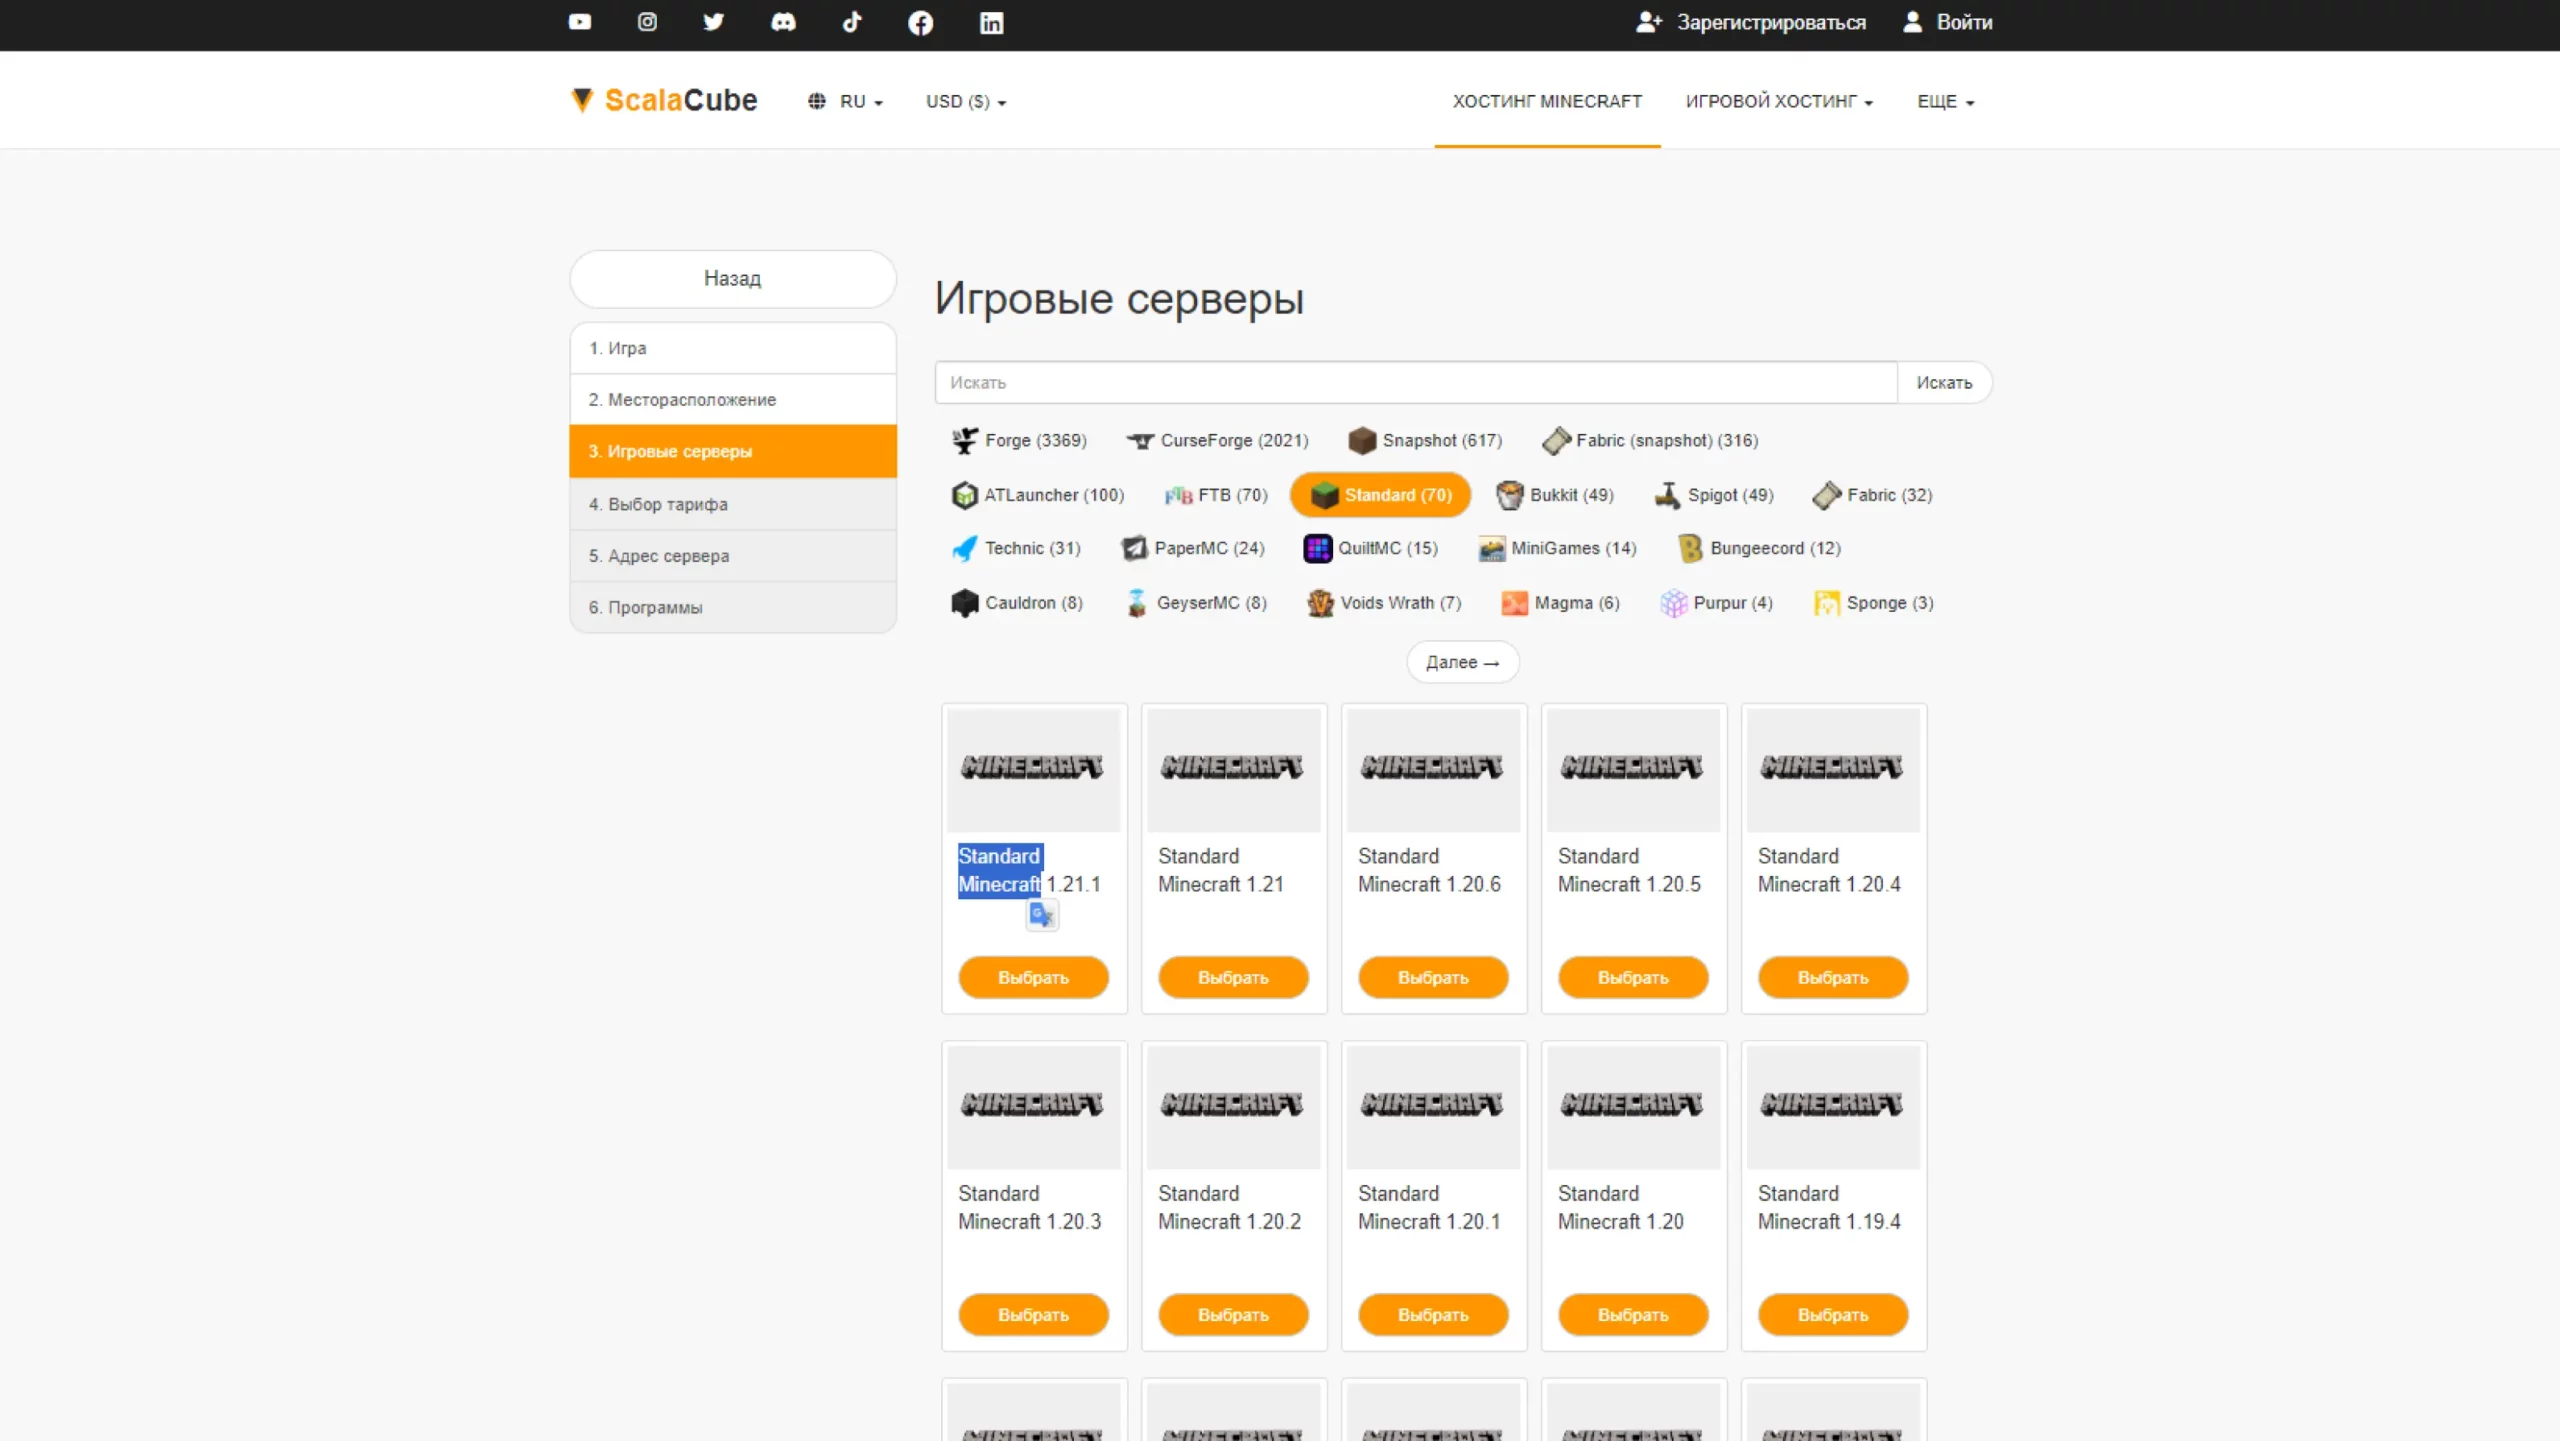
Task: Open the USD ($) currency dropdown
Action: pos(965,101)
